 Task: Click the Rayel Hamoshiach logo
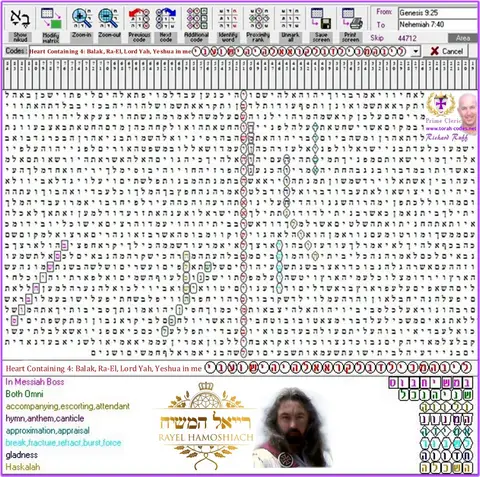[x=206, y=426]
